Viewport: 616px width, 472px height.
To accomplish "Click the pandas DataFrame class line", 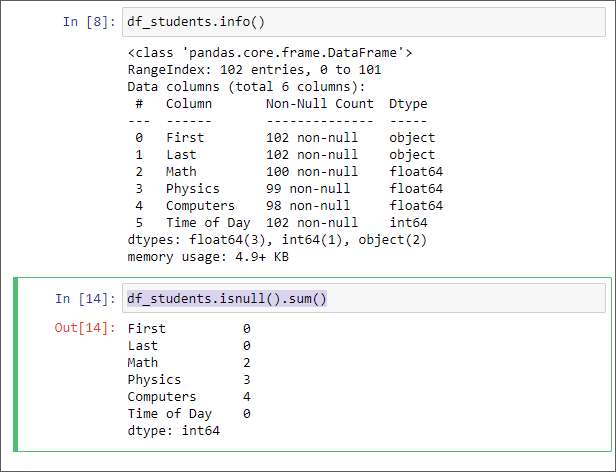I will pyautogui.click(x=270, y=52).
